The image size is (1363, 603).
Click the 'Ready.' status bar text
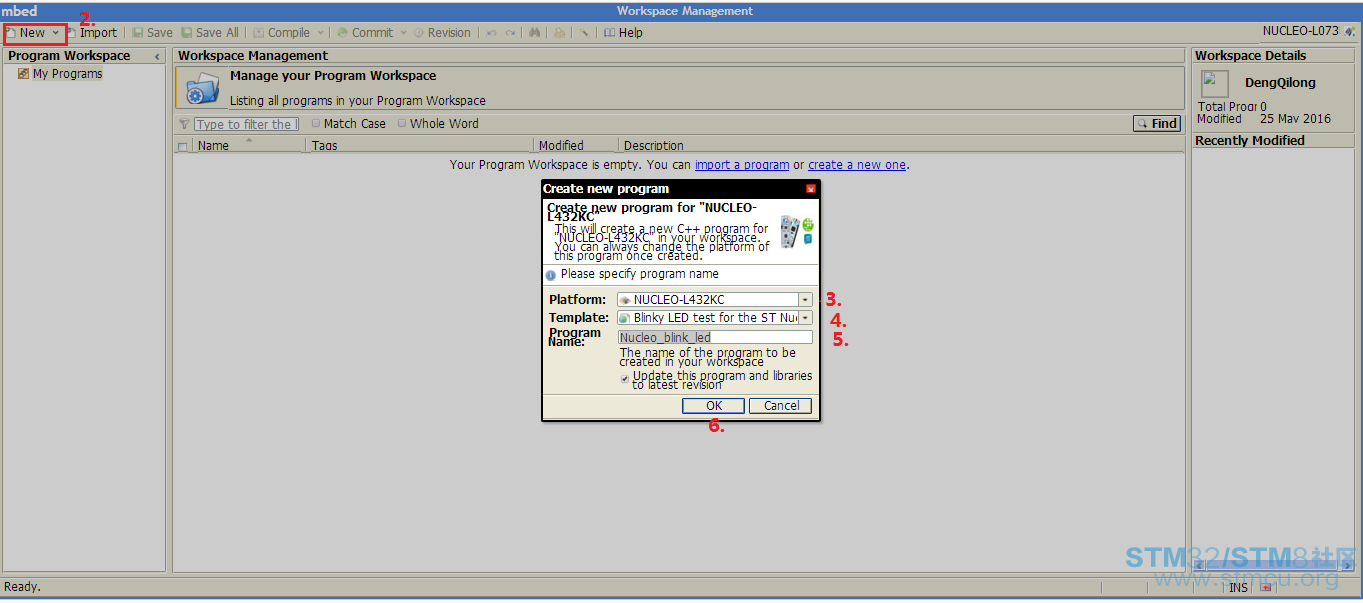23,587
